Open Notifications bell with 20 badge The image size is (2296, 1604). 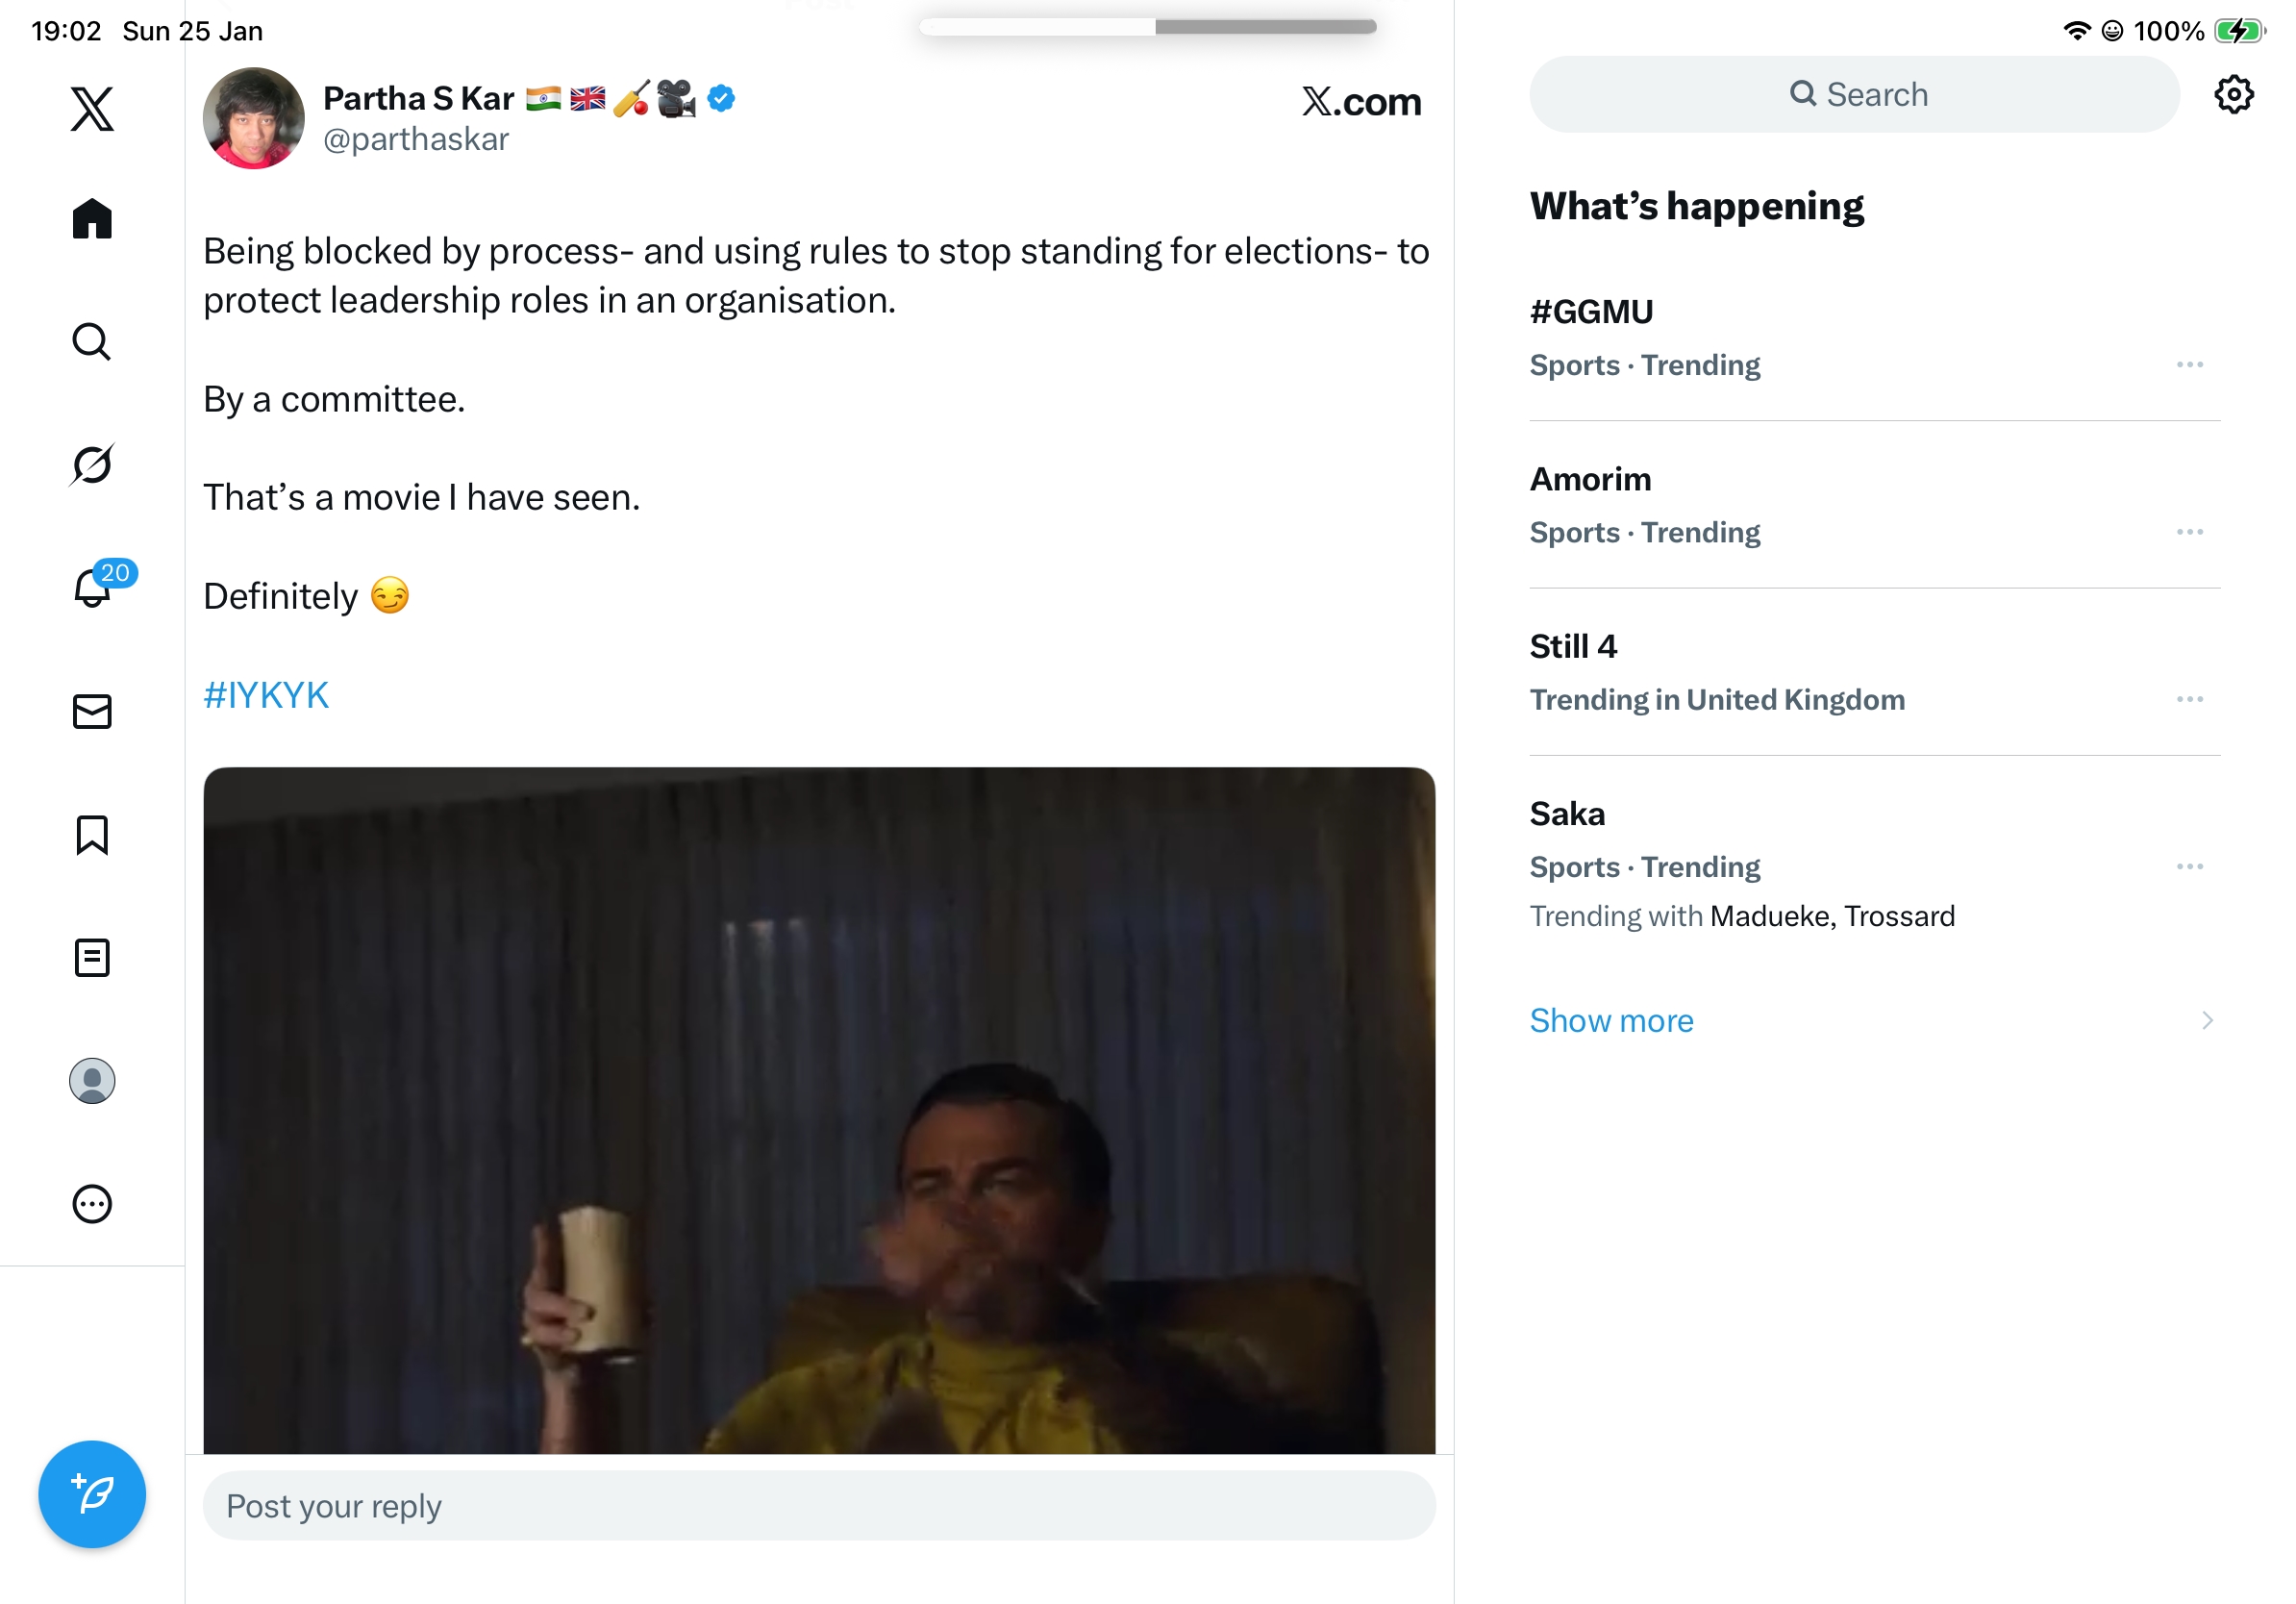pyautogui.click(x=93, y=588)
